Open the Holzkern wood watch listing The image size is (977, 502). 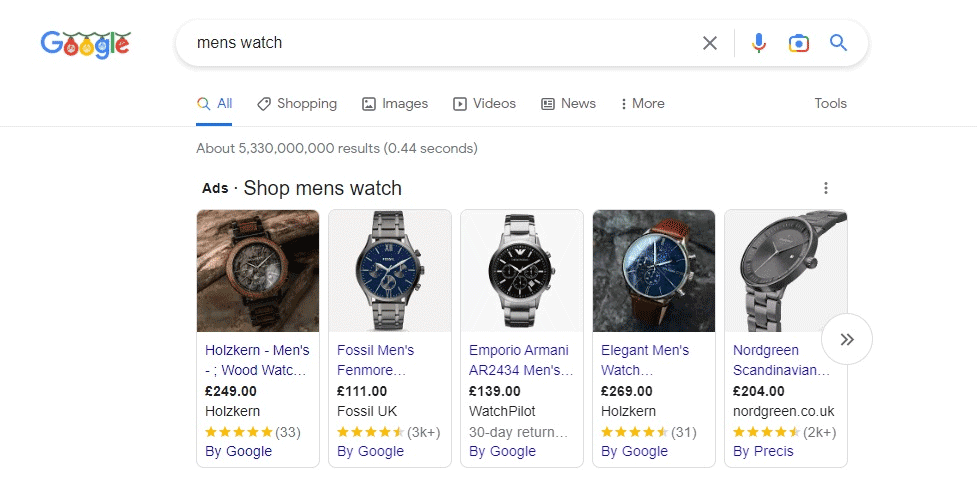[257, 360]
